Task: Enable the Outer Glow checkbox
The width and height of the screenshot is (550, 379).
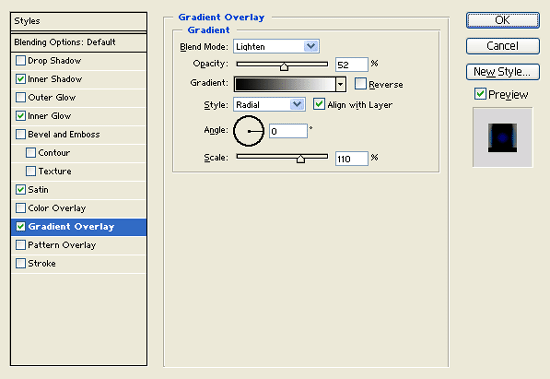Action: click(x=21, y=97)
